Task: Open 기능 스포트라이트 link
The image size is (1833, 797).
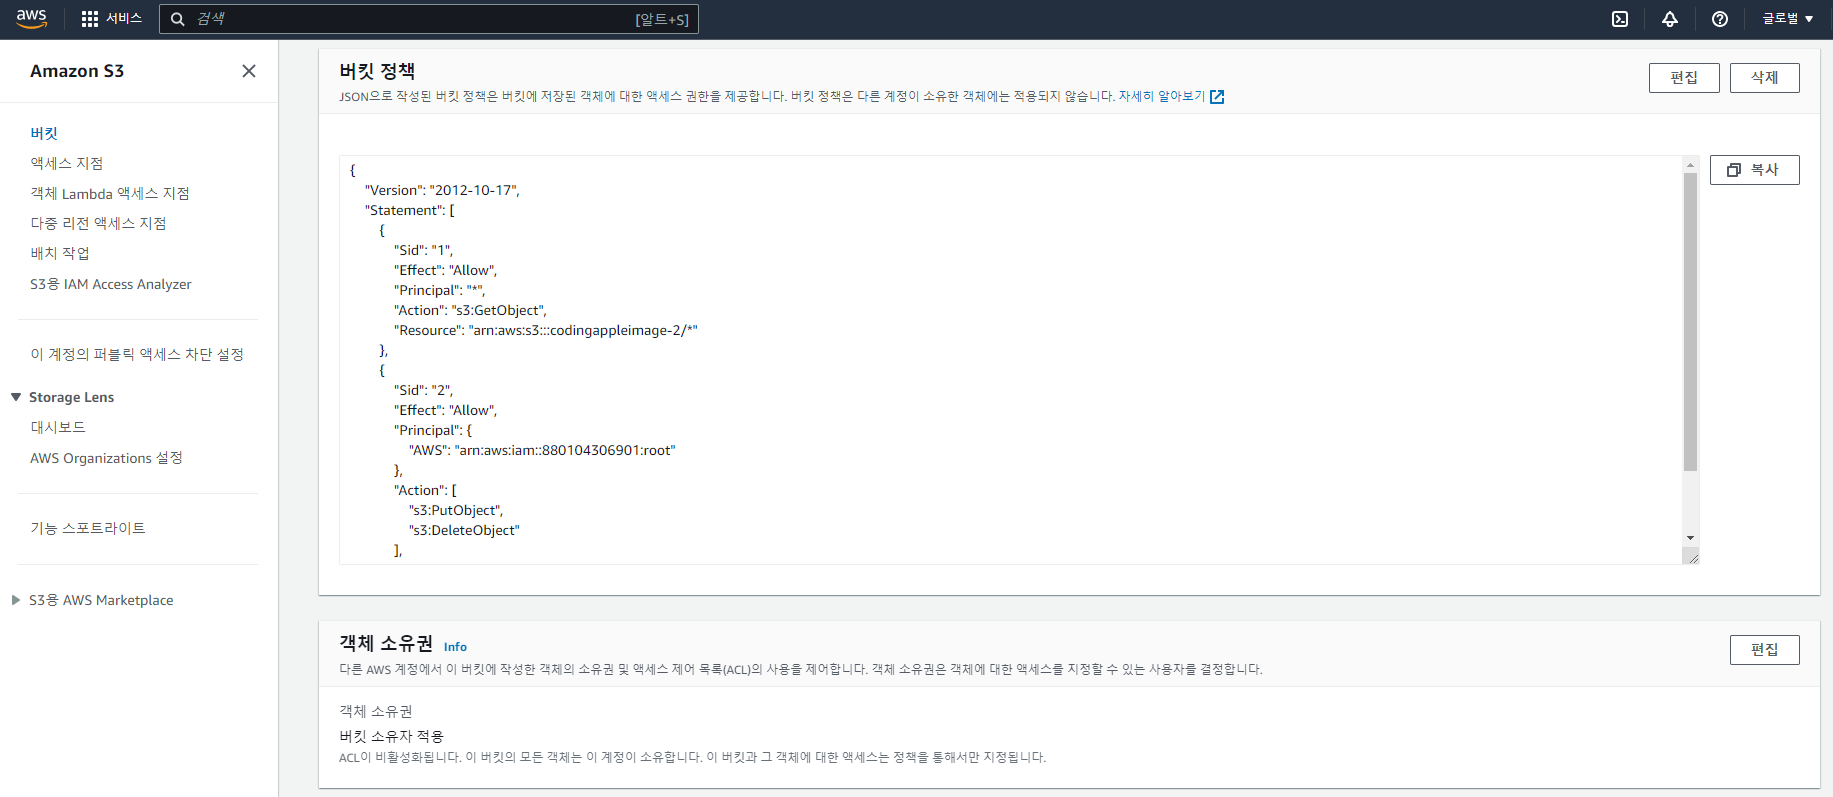Action: tap(88, 528)
